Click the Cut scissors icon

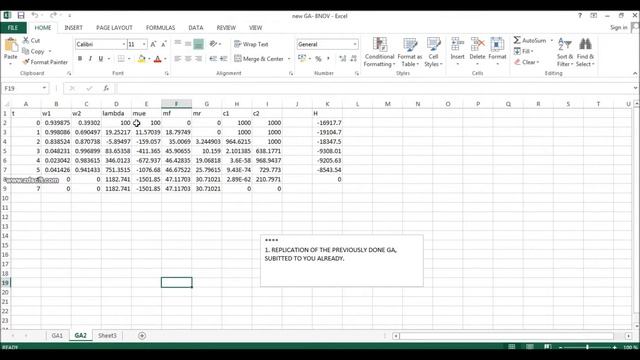[x=26, y=40]
